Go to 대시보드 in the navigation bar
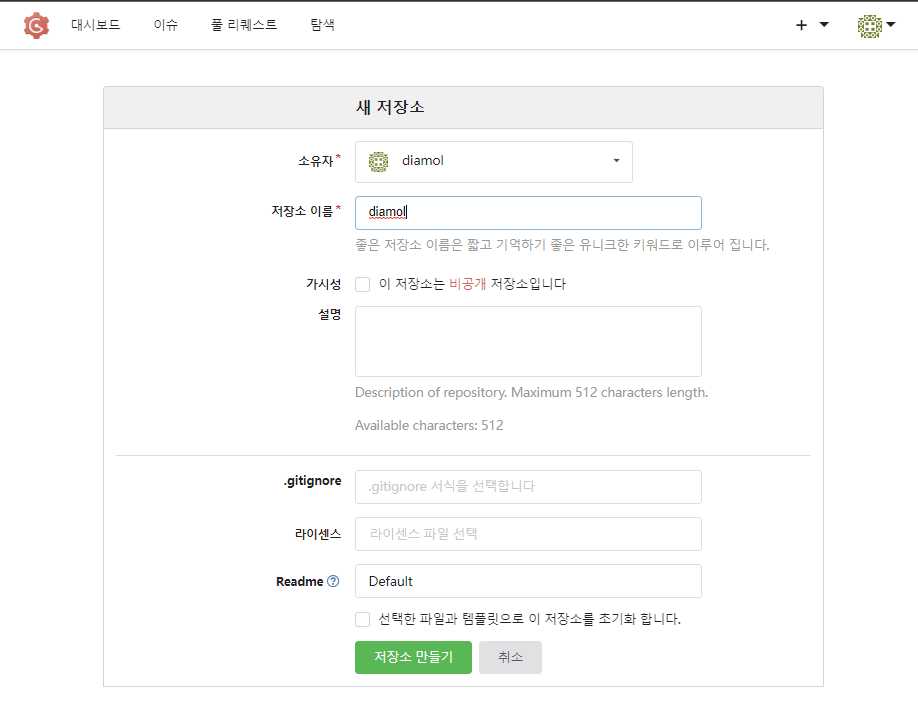 tap(95, 25)
